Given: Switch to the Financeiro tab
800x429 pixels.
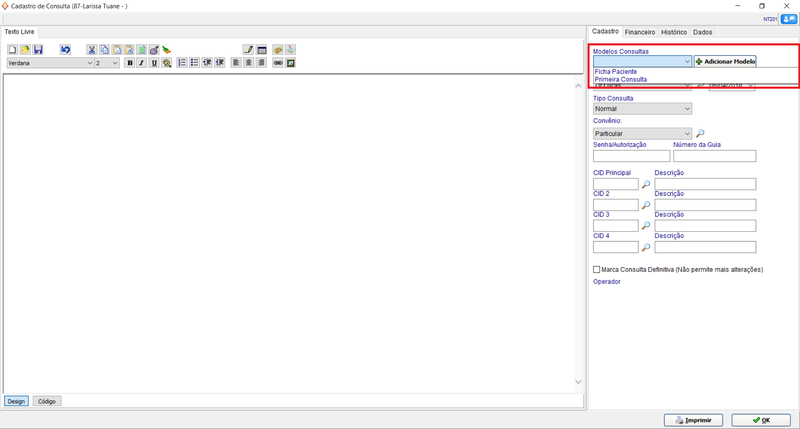Looking at the screenshot, I should [x=640, y=32].
